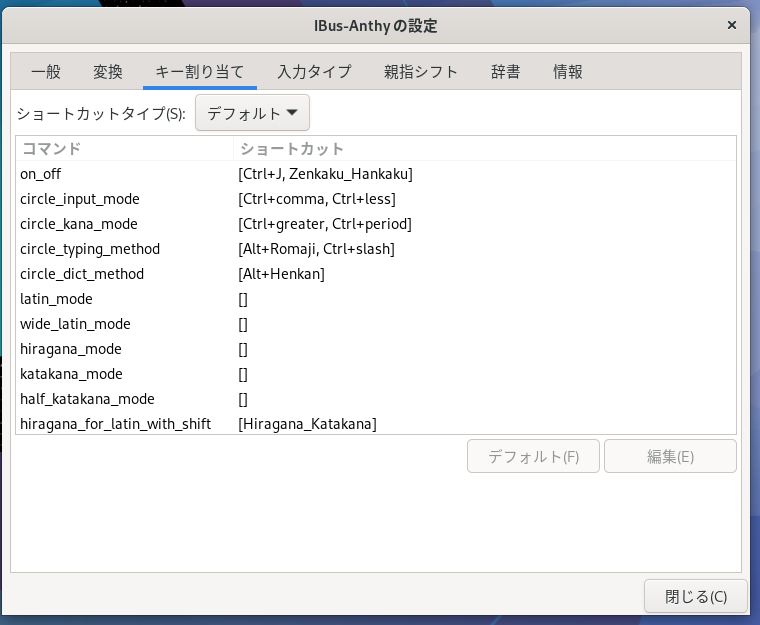760x625 pixels.
Task: Select the half_katakana_mode row
Action: pyautogui.click(x=376, y=399)
